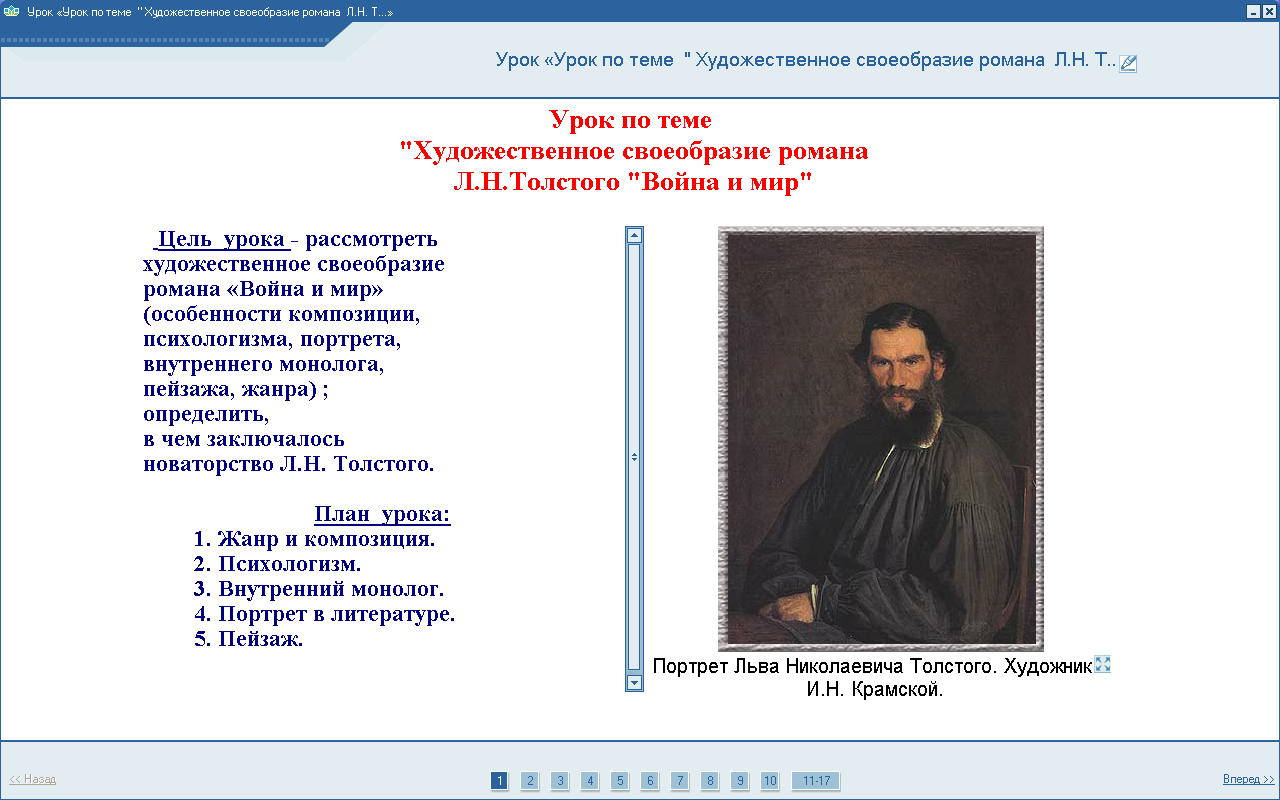Click the application icon in title bar
This screenshot has height=800, width=1280.
[x=12, y=10]
